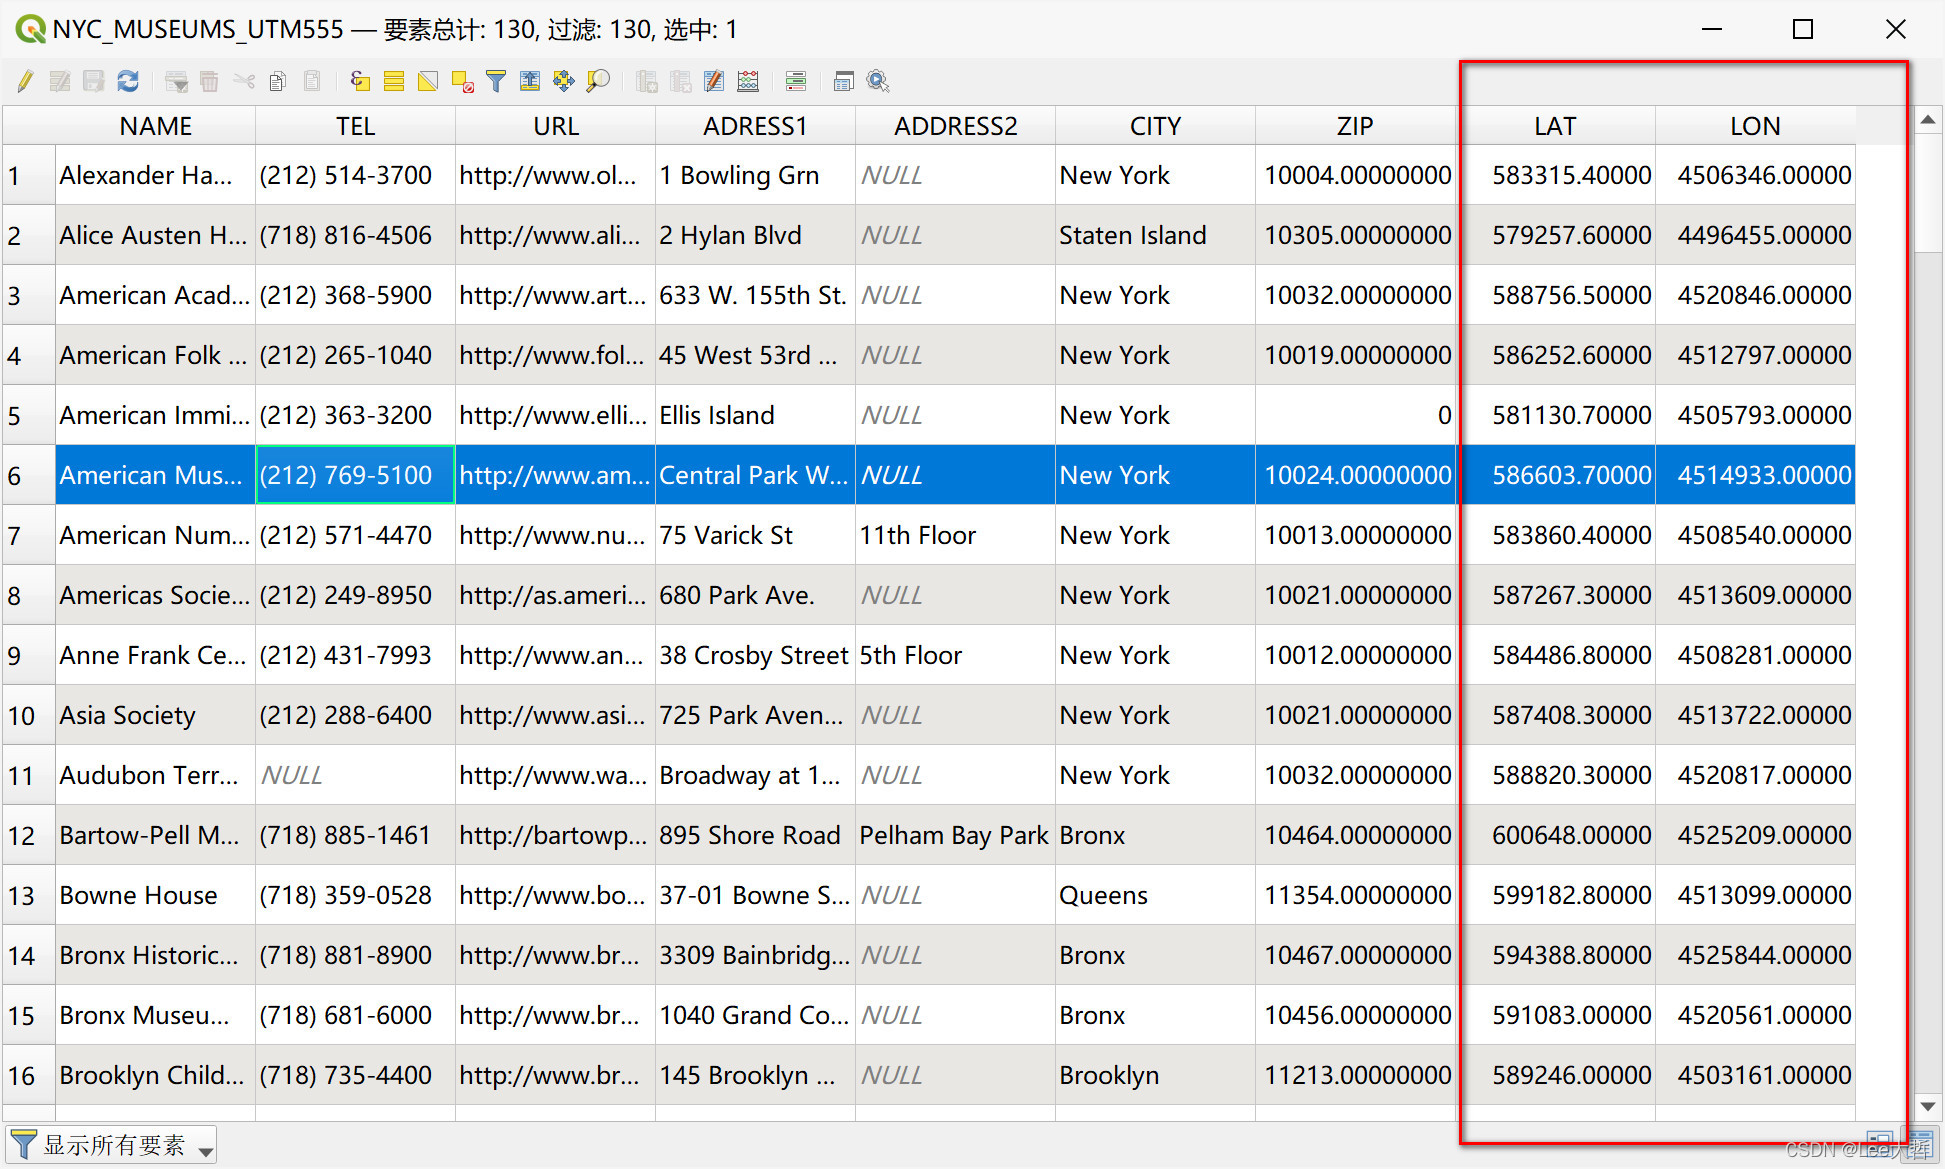Click the Delete field icon
Viewport: 1945px width, 1169px height.
pyautogui.click(x=681, y=82)
